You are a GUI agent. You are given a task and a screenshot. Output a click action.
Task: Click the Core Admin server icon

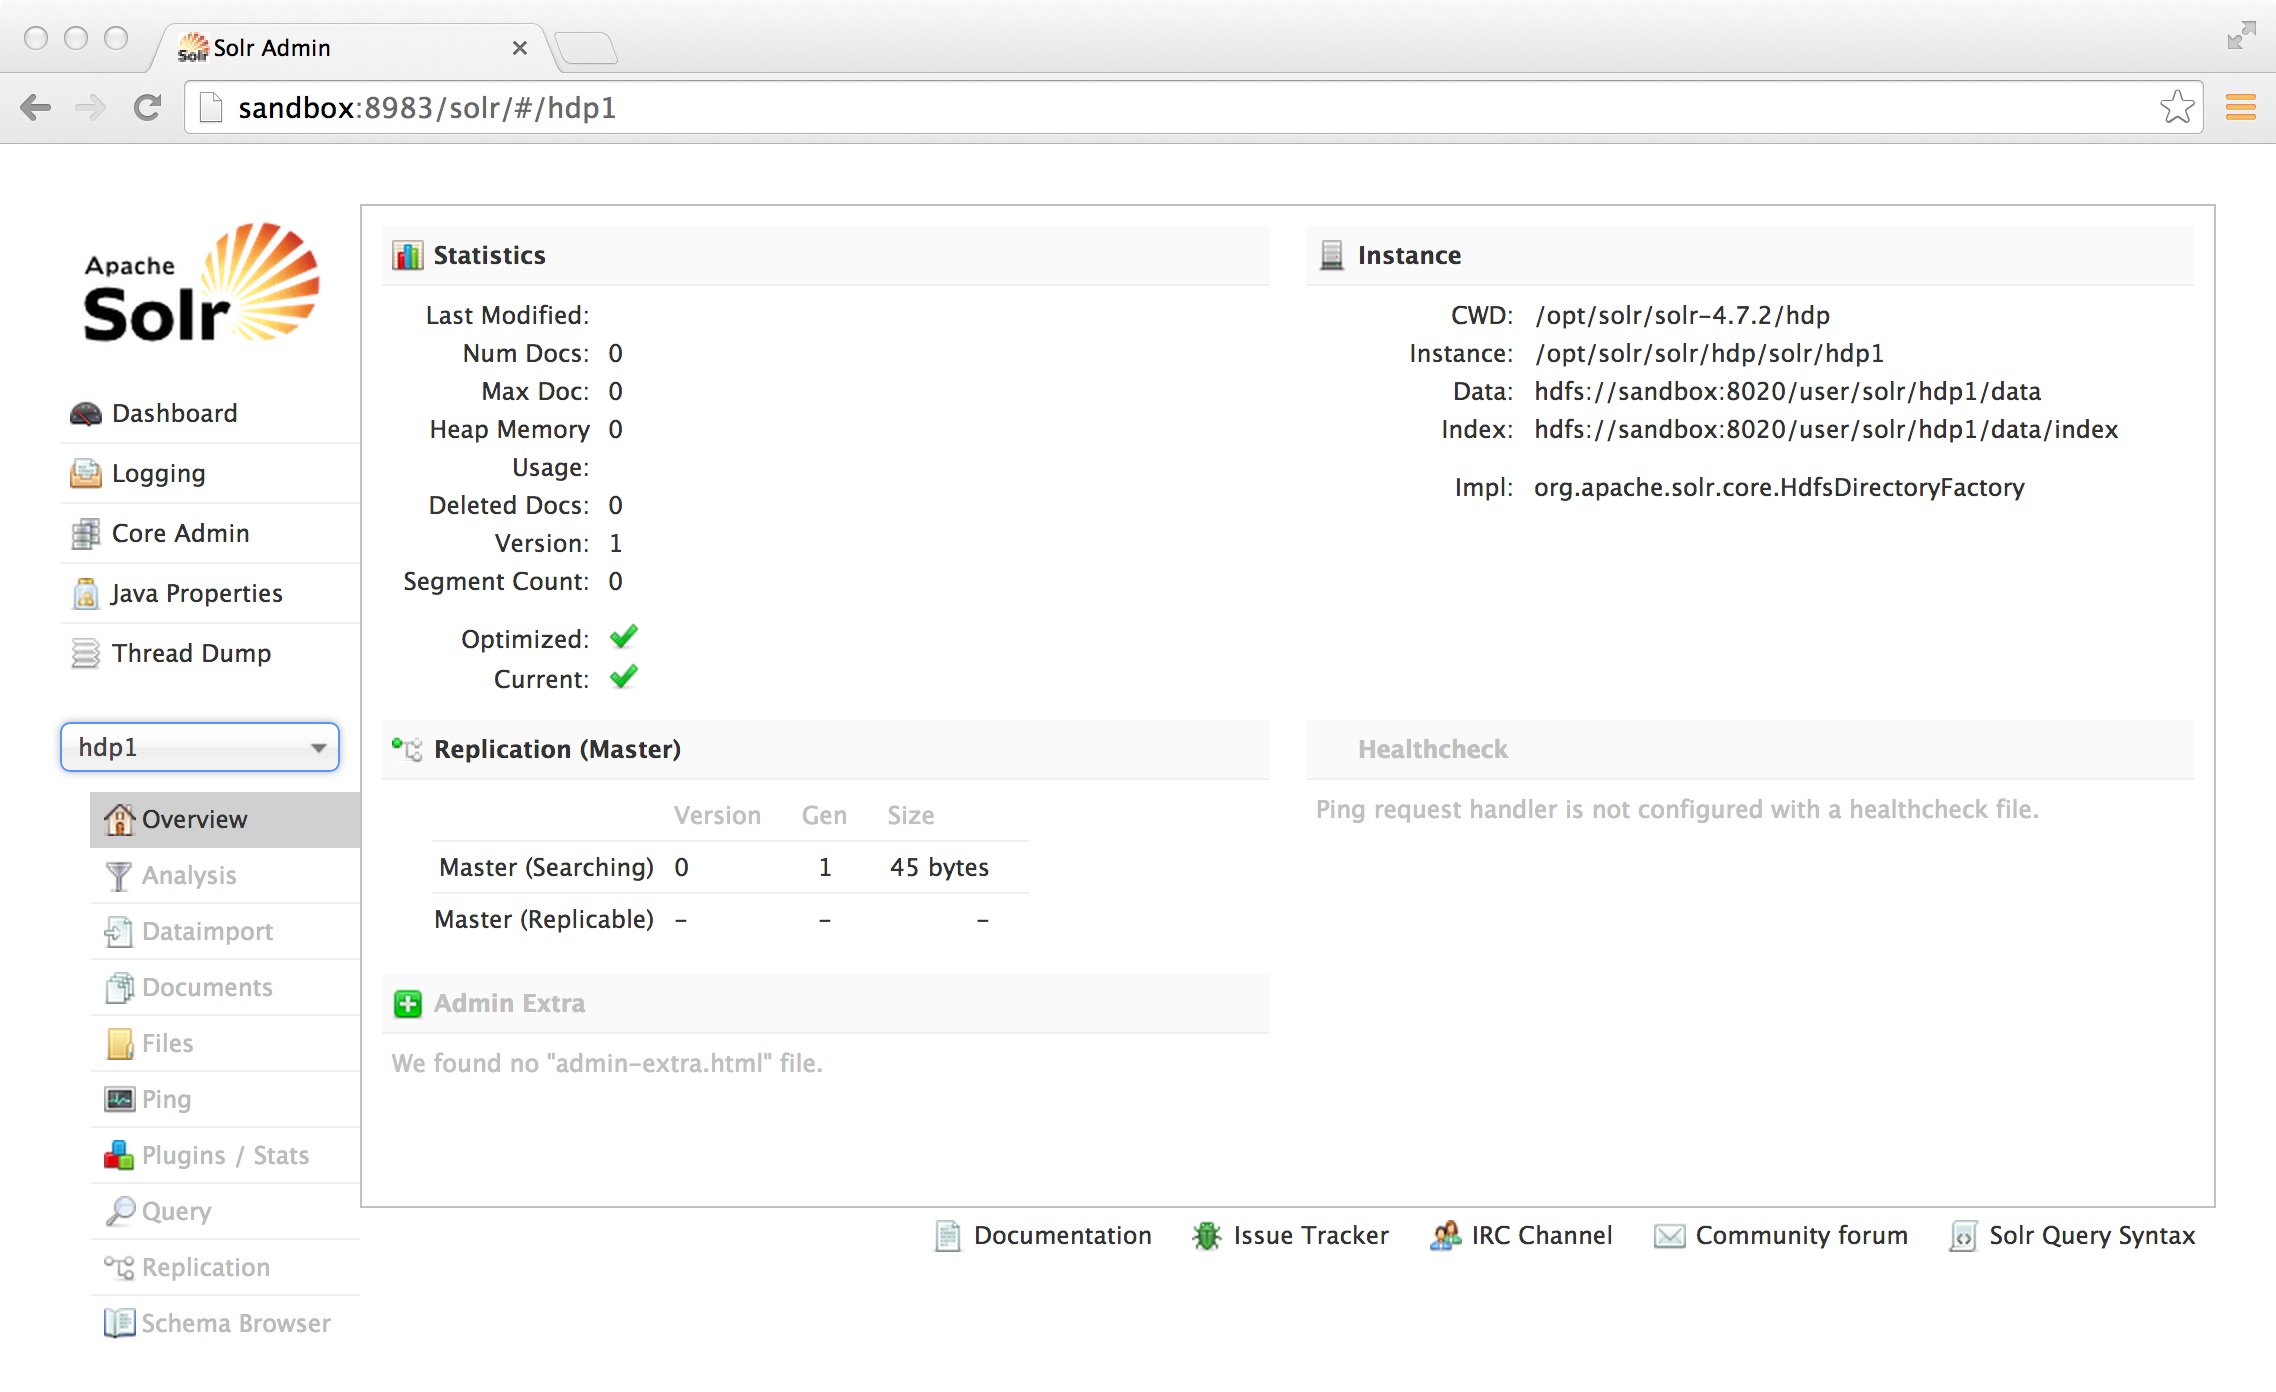tap(86, 534)
